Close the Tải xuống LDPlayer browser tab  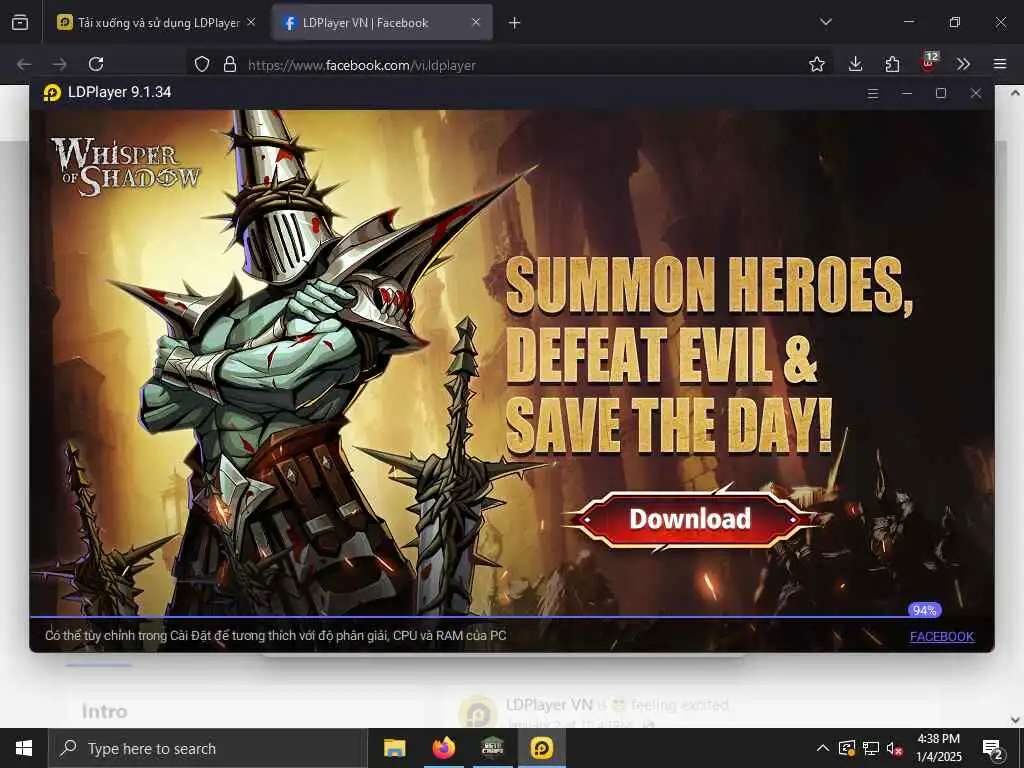tap(251, 22)
